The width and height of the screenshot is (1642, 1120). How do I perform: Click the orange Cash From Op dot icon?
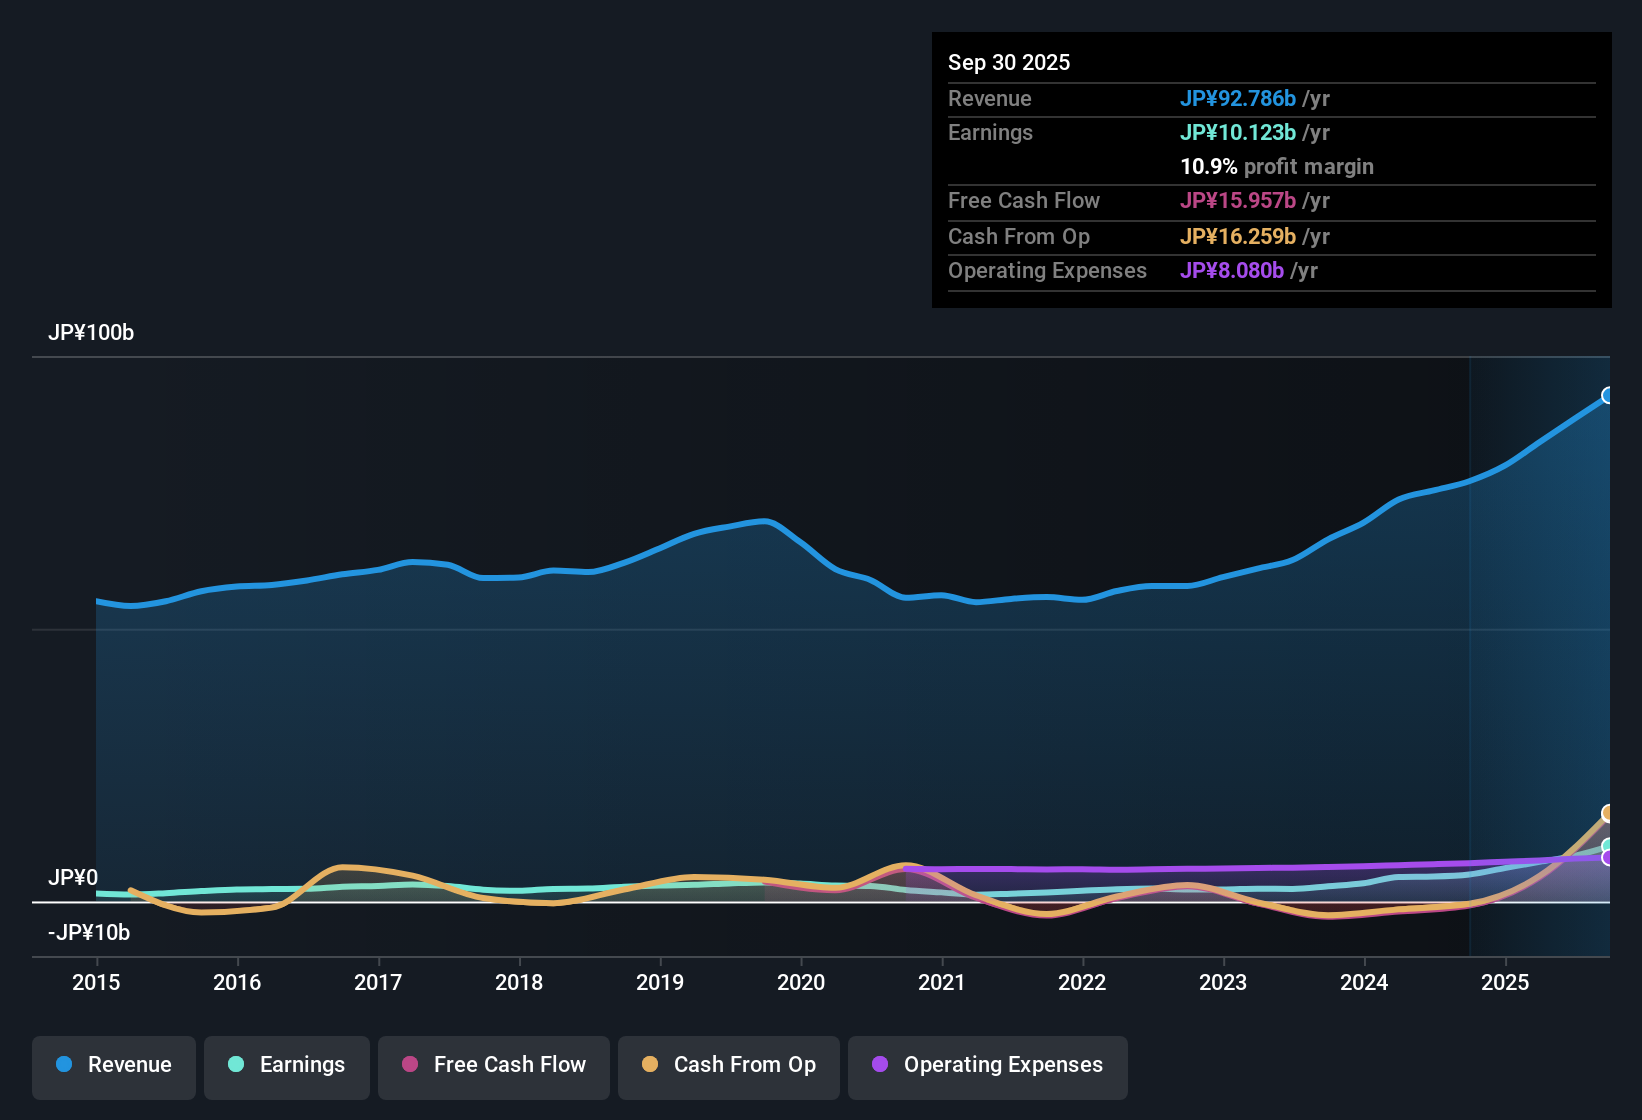(650, 1065)
